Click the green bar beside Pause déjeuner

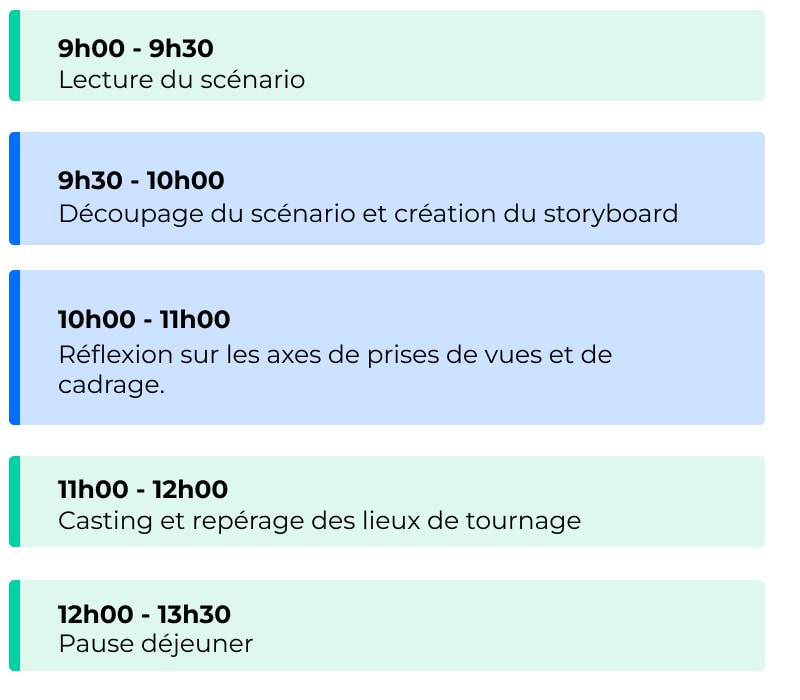click(x=14, y=625)
